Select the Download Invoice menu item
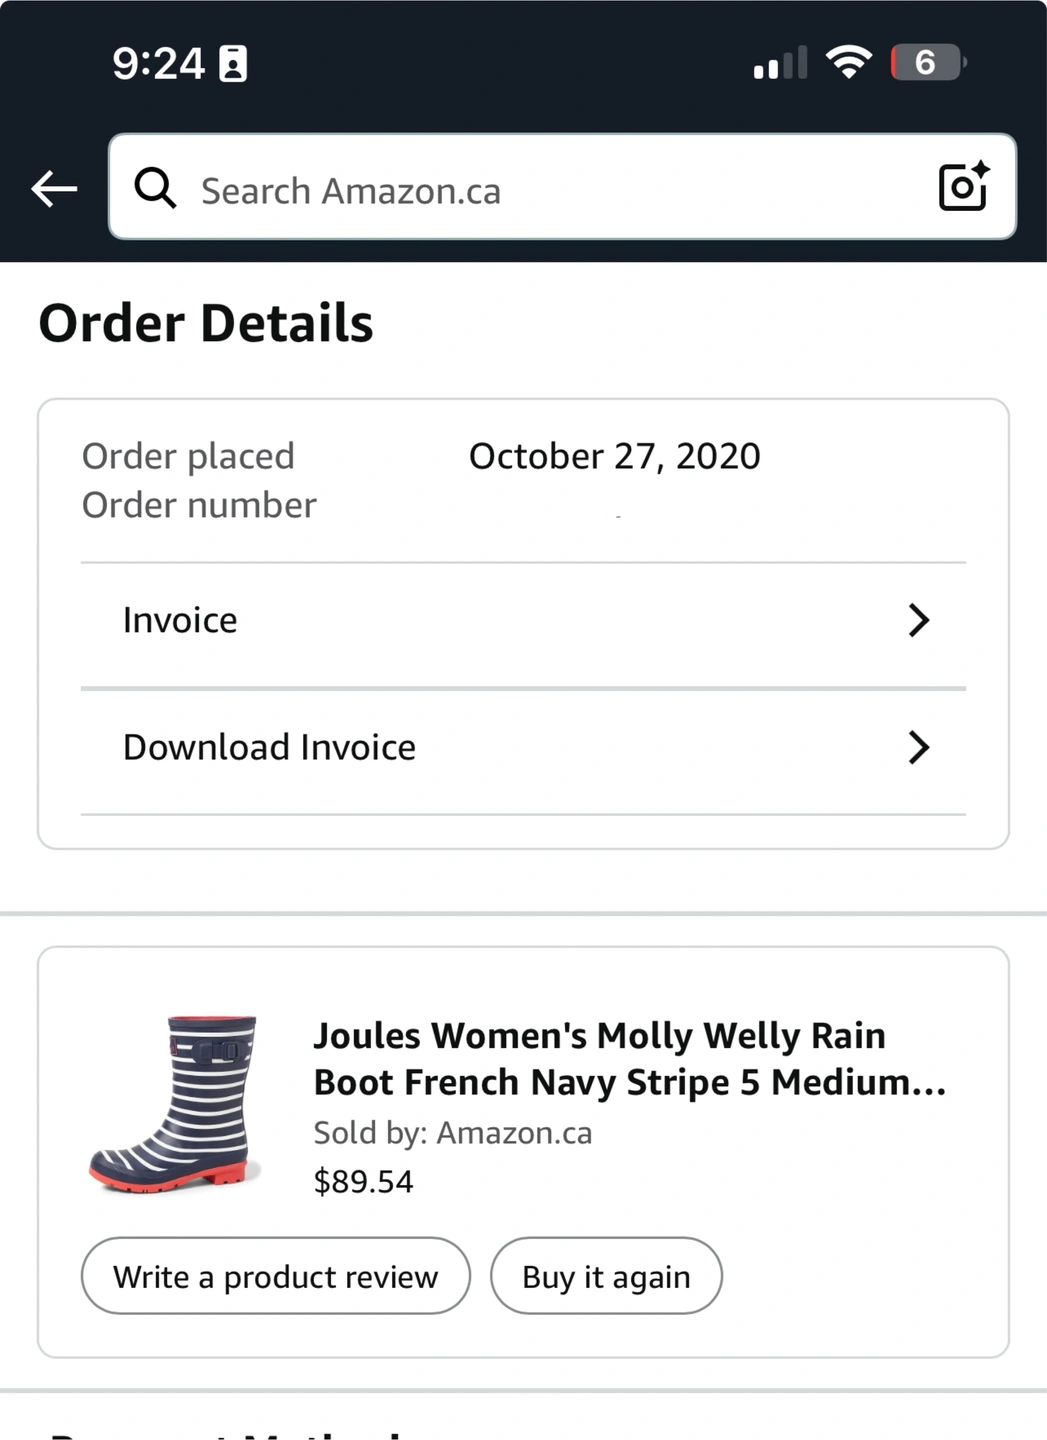The image size is (1047, 1440). 269,747
